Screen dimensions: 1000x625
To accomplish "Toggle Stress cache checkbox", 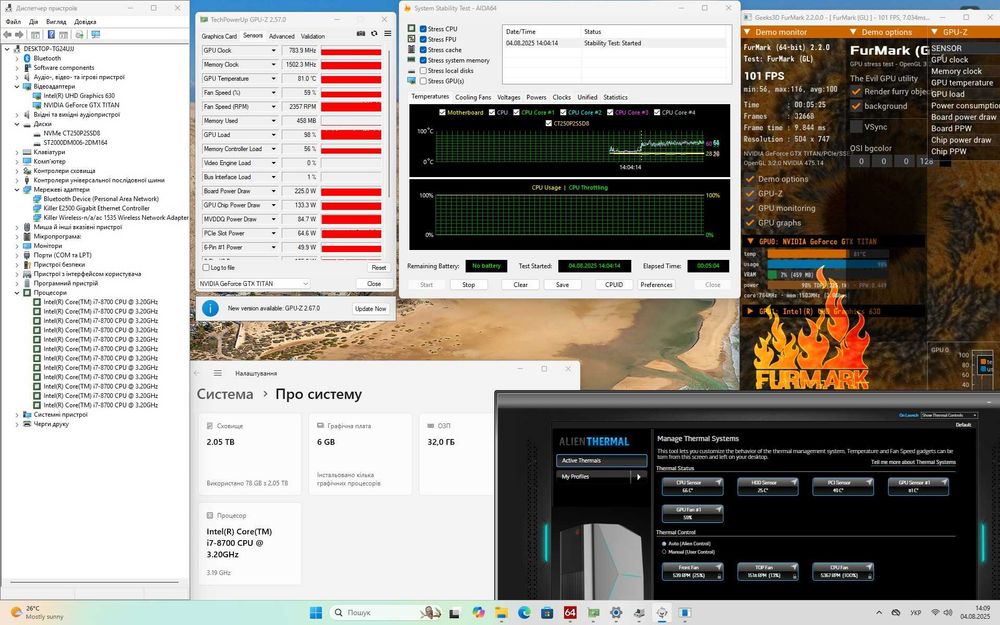I will [x=423, y=50].
